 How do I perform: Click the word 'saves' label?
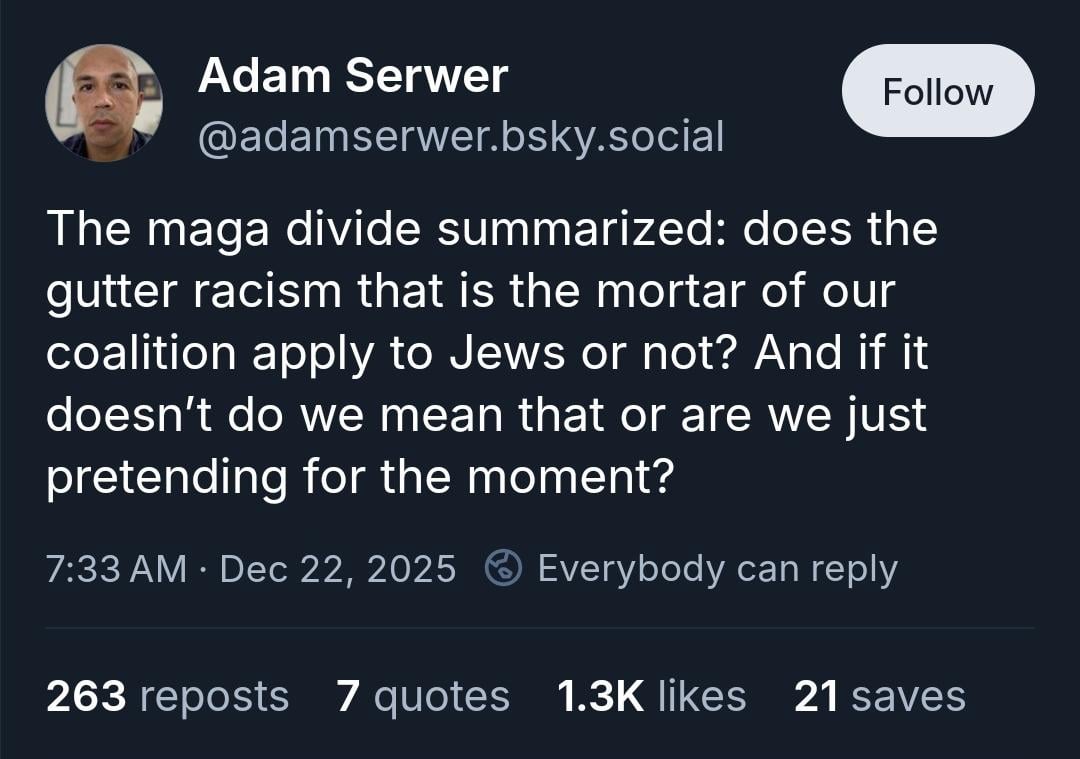click(908, 696)
